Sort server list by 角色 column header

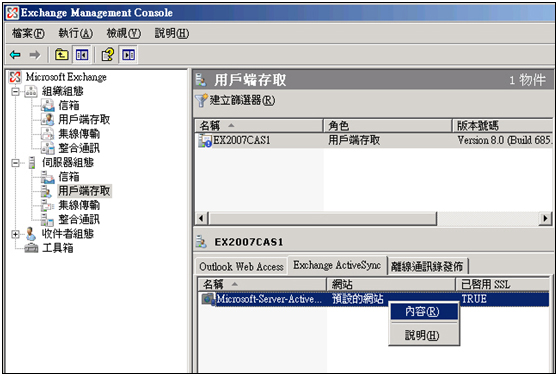point(388,126)
